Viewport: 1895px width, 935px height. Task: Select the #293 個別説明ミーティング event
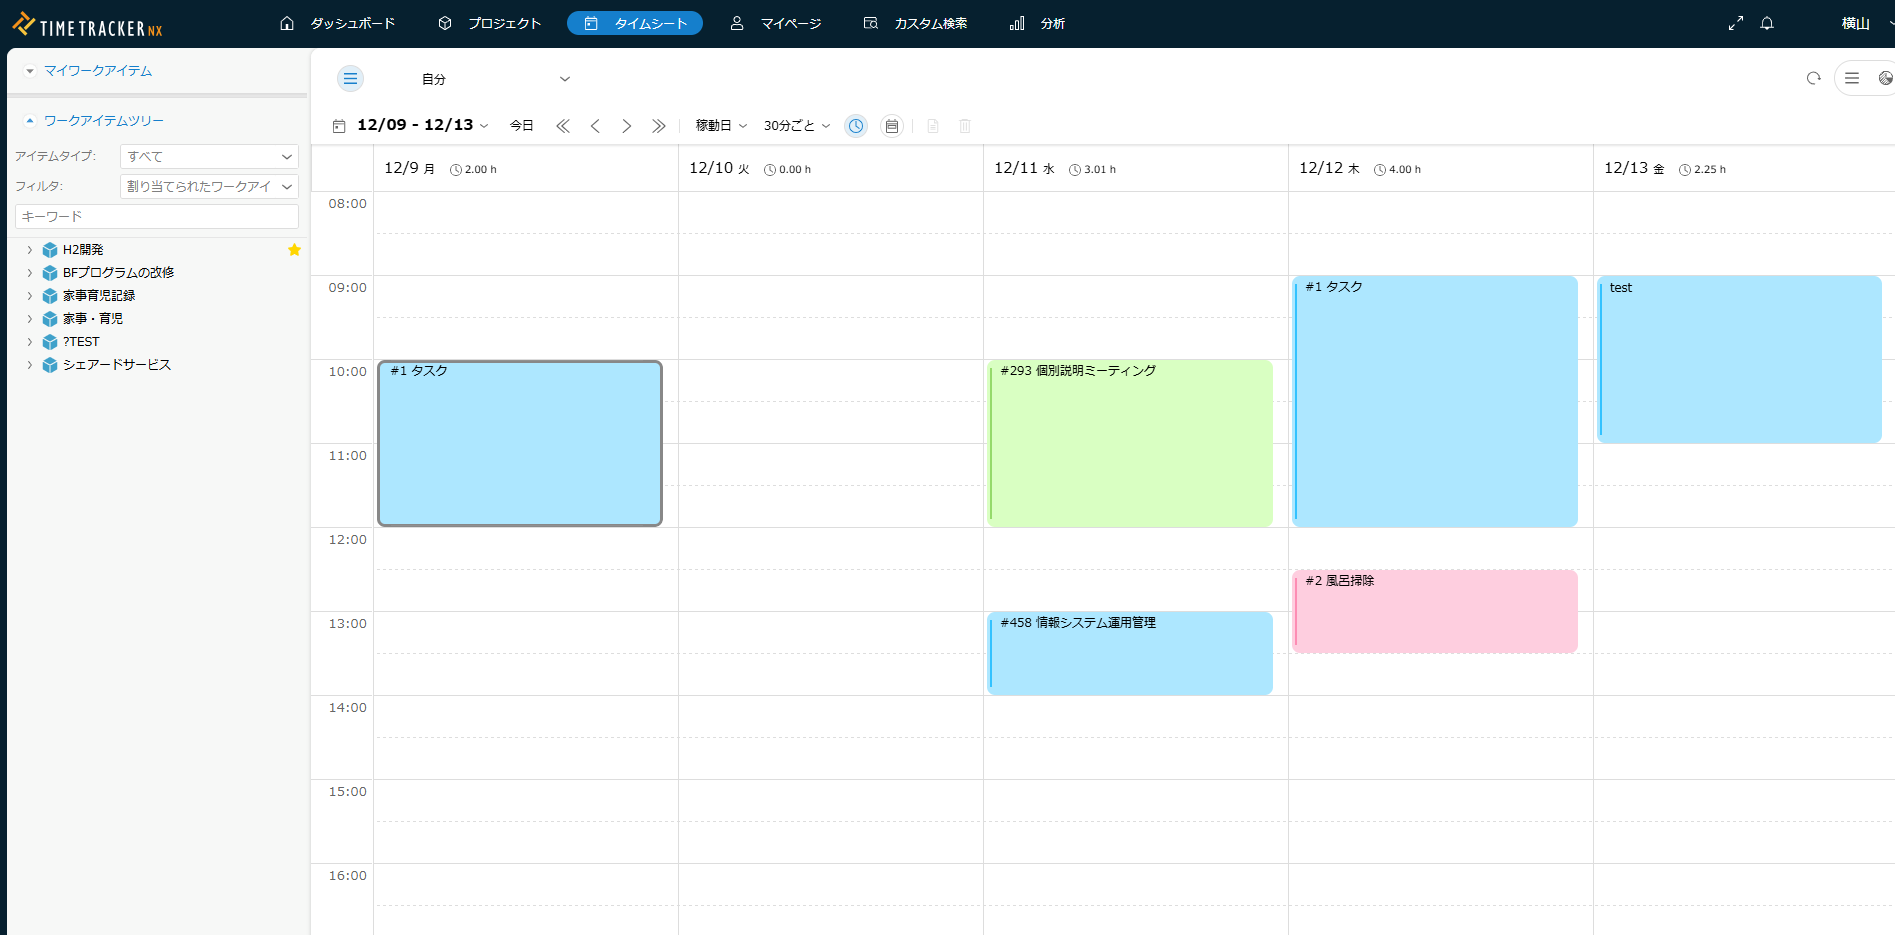1130,443
